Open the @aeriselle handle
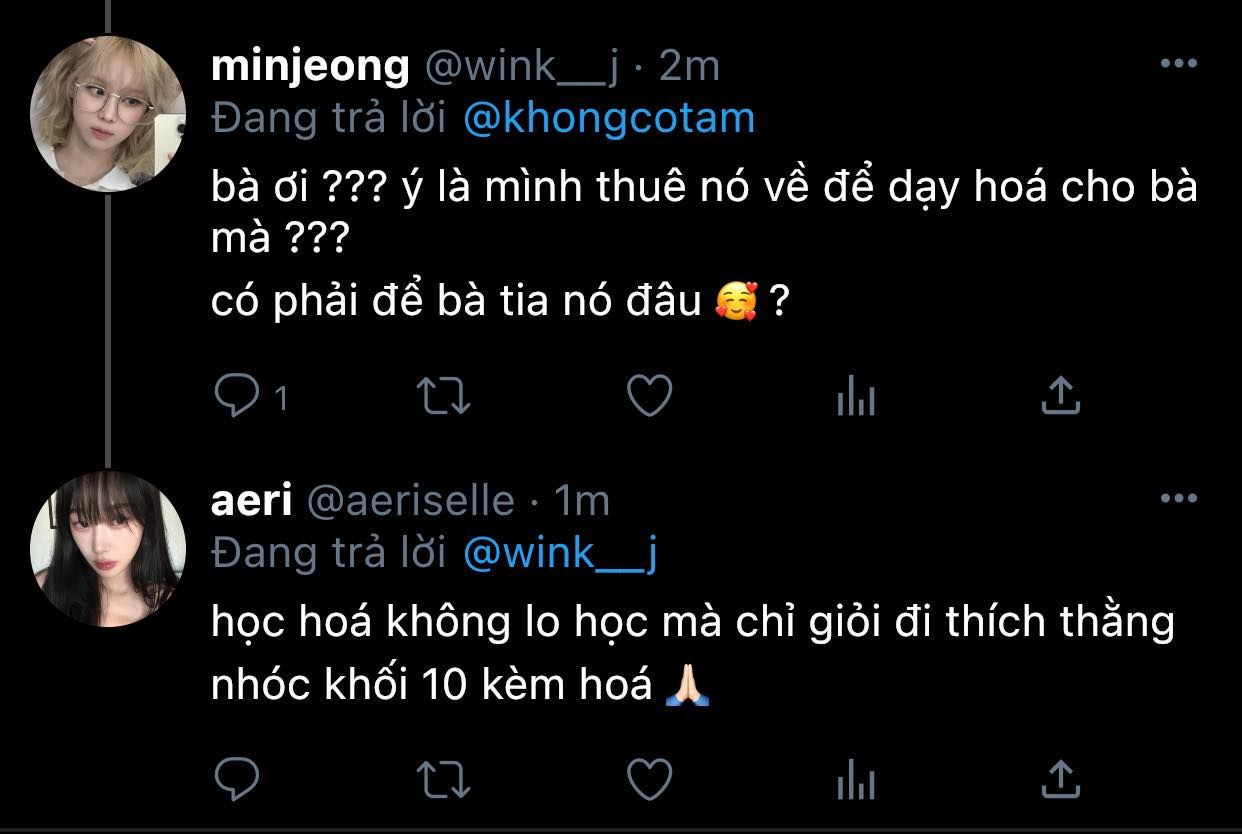1242x834 pixels. [409, 500]
